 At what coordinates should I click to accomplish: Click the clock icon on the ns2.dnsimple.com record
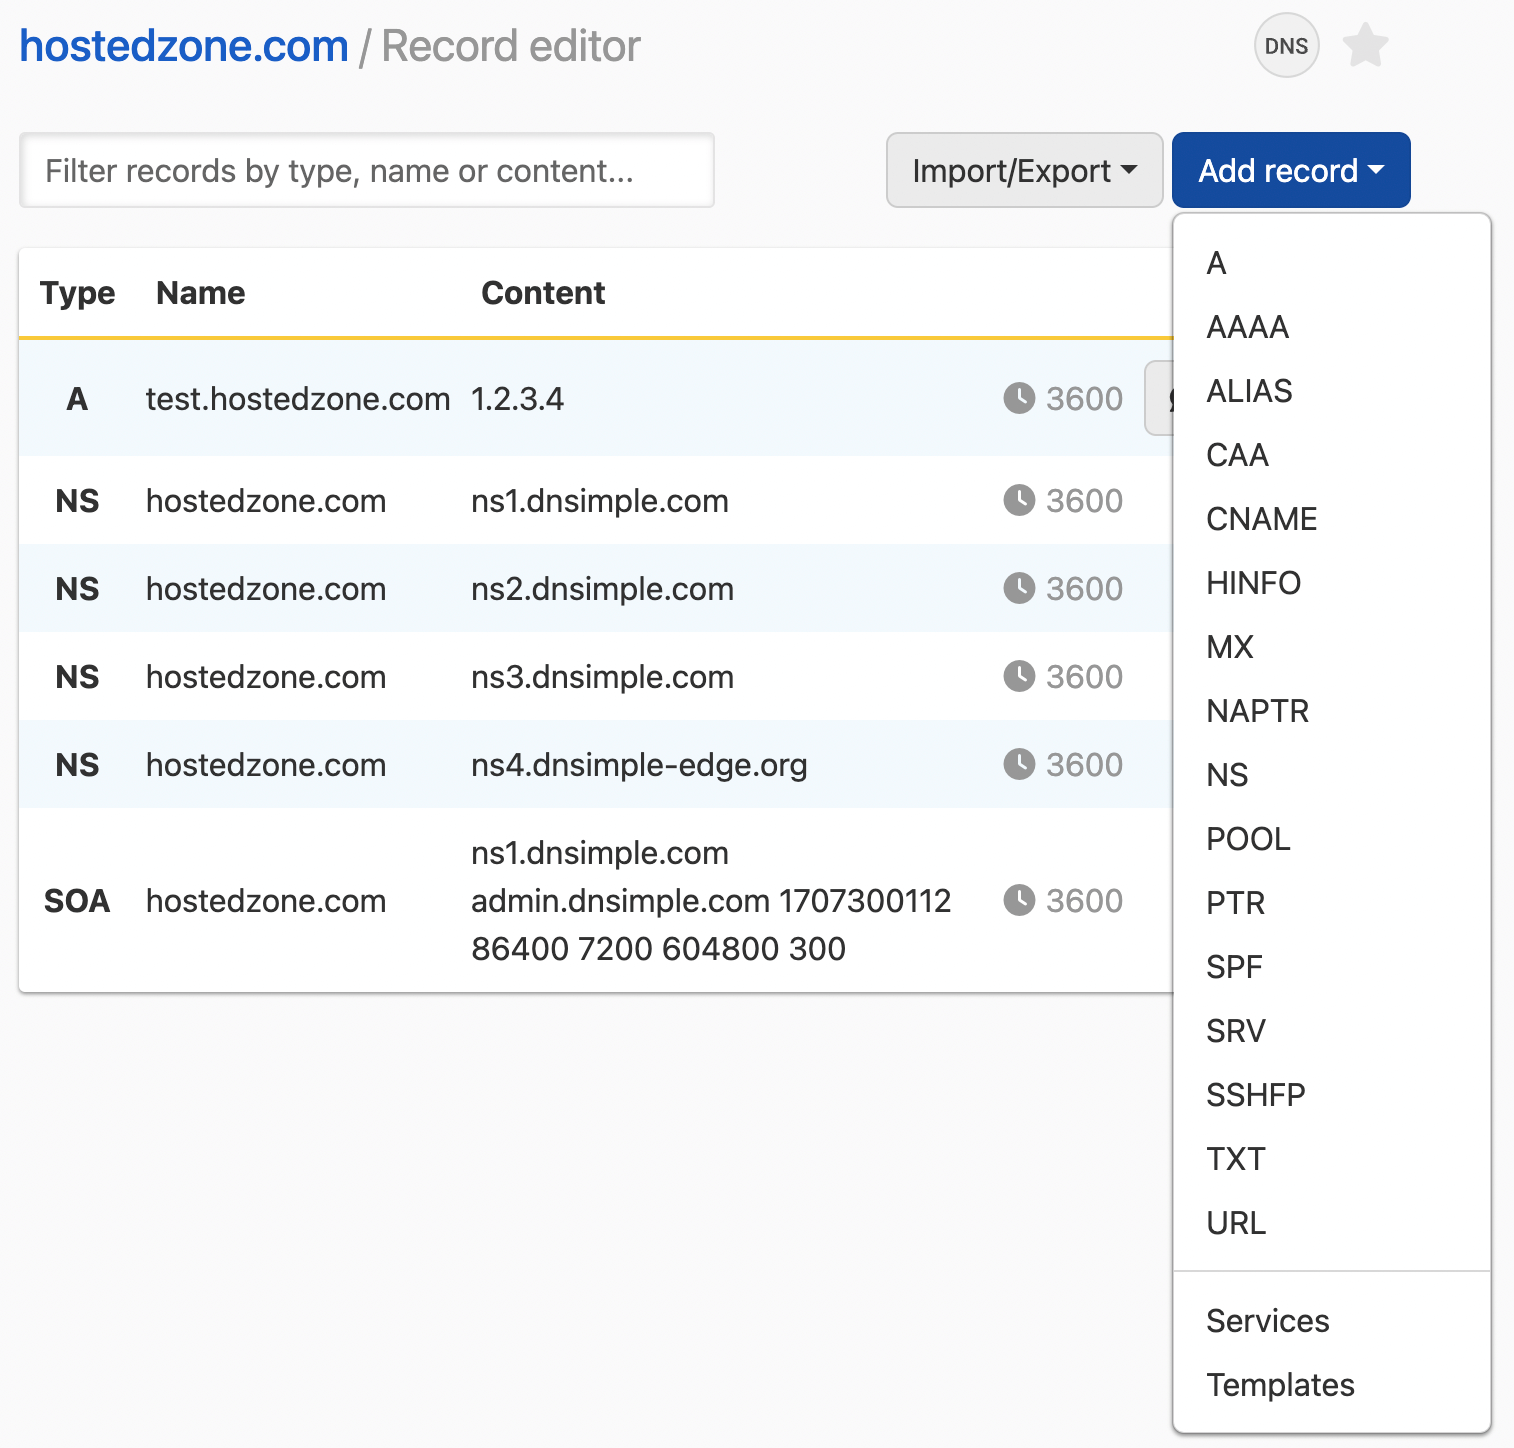coord(1018,589)
